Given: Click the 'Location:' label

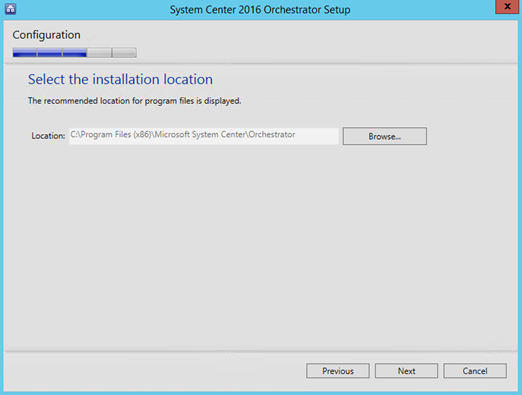Looking at the screenshot, I should coord(48,136).
